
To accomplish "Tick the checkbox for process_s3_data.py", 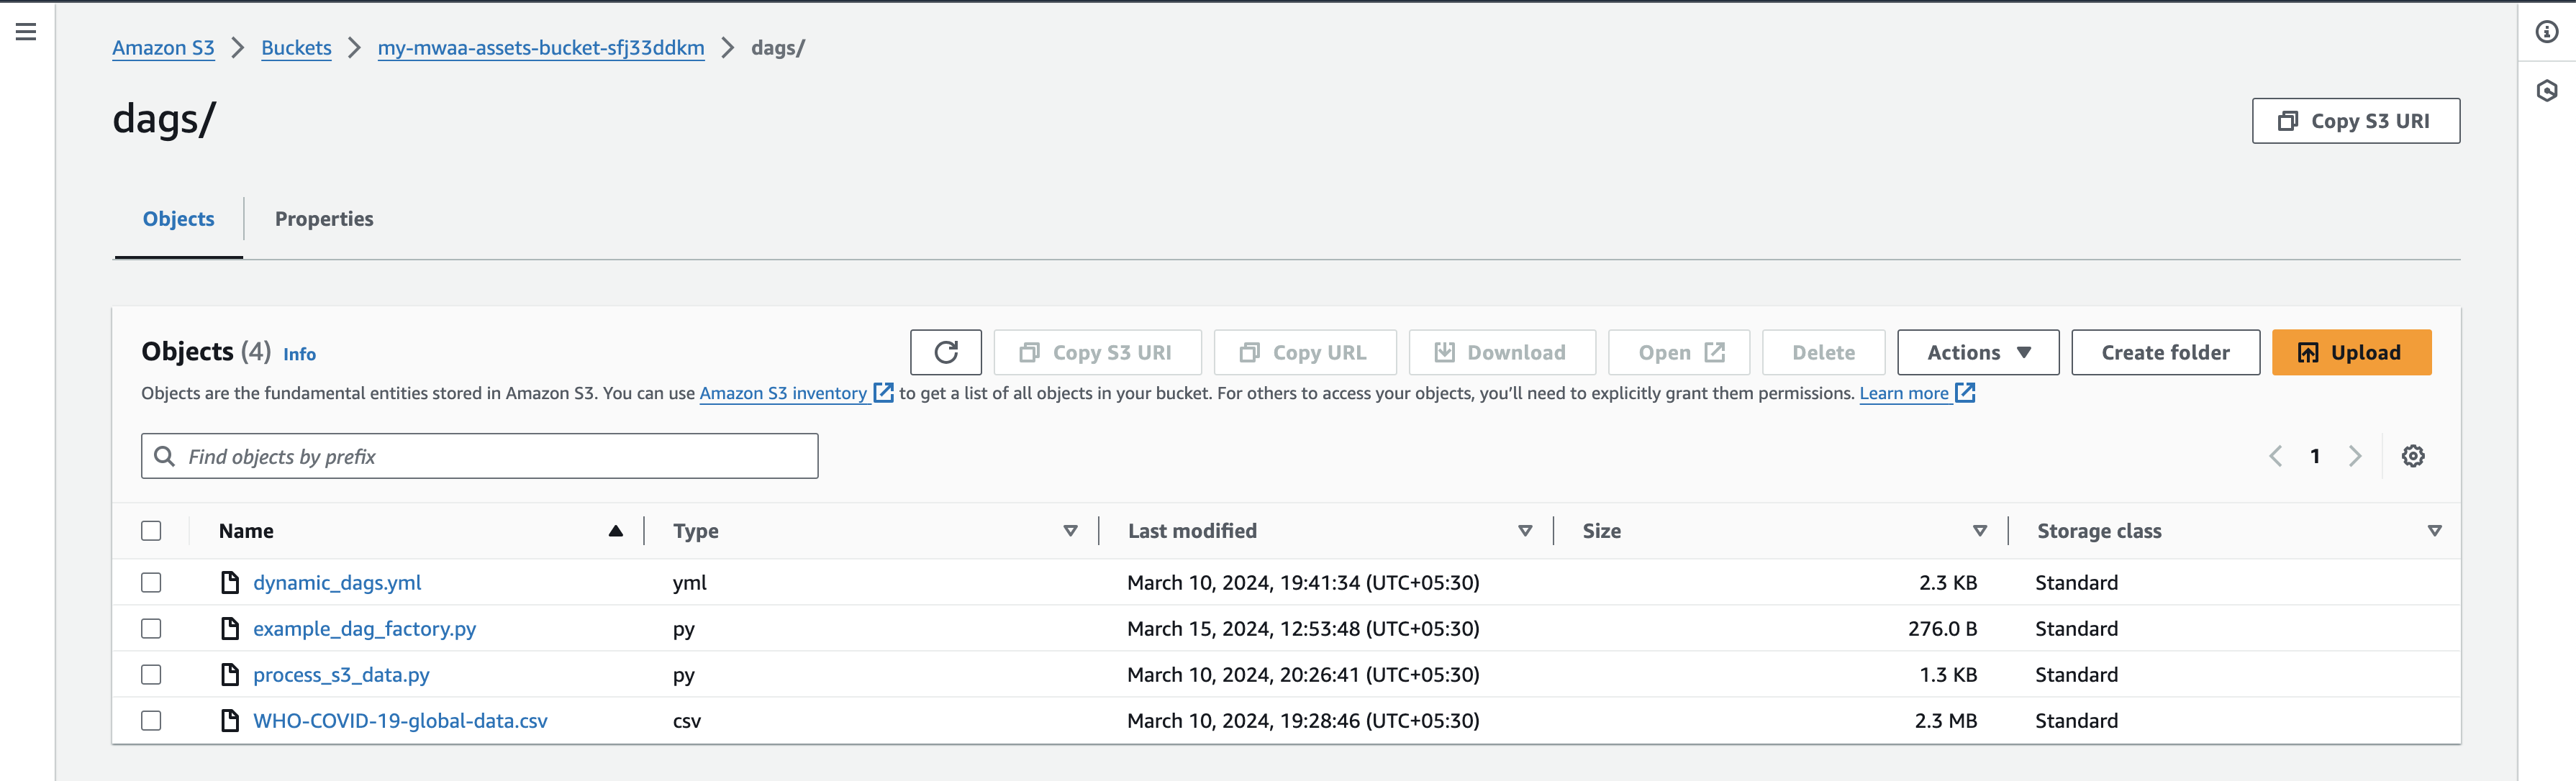I will coord(151,675).
